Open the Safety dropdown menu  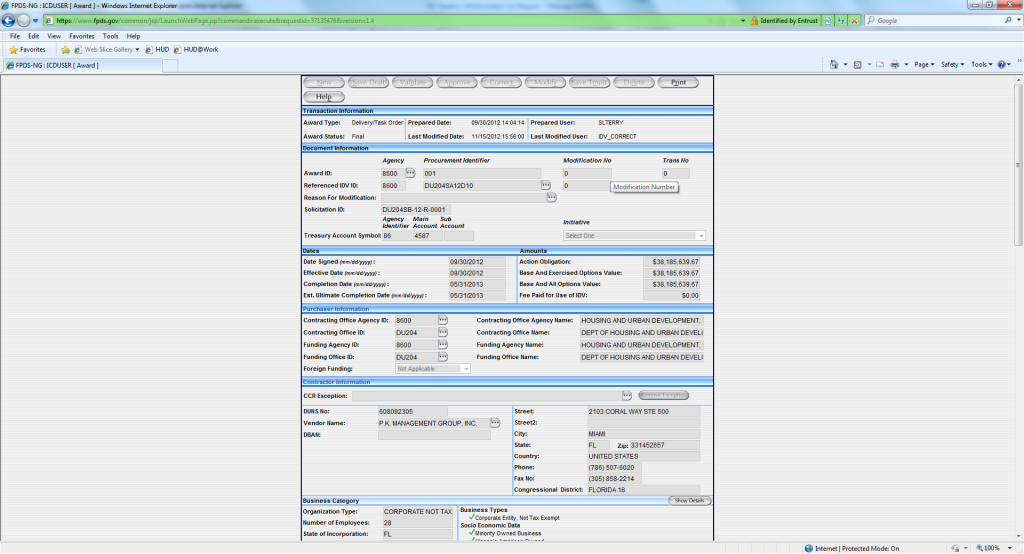952,65
